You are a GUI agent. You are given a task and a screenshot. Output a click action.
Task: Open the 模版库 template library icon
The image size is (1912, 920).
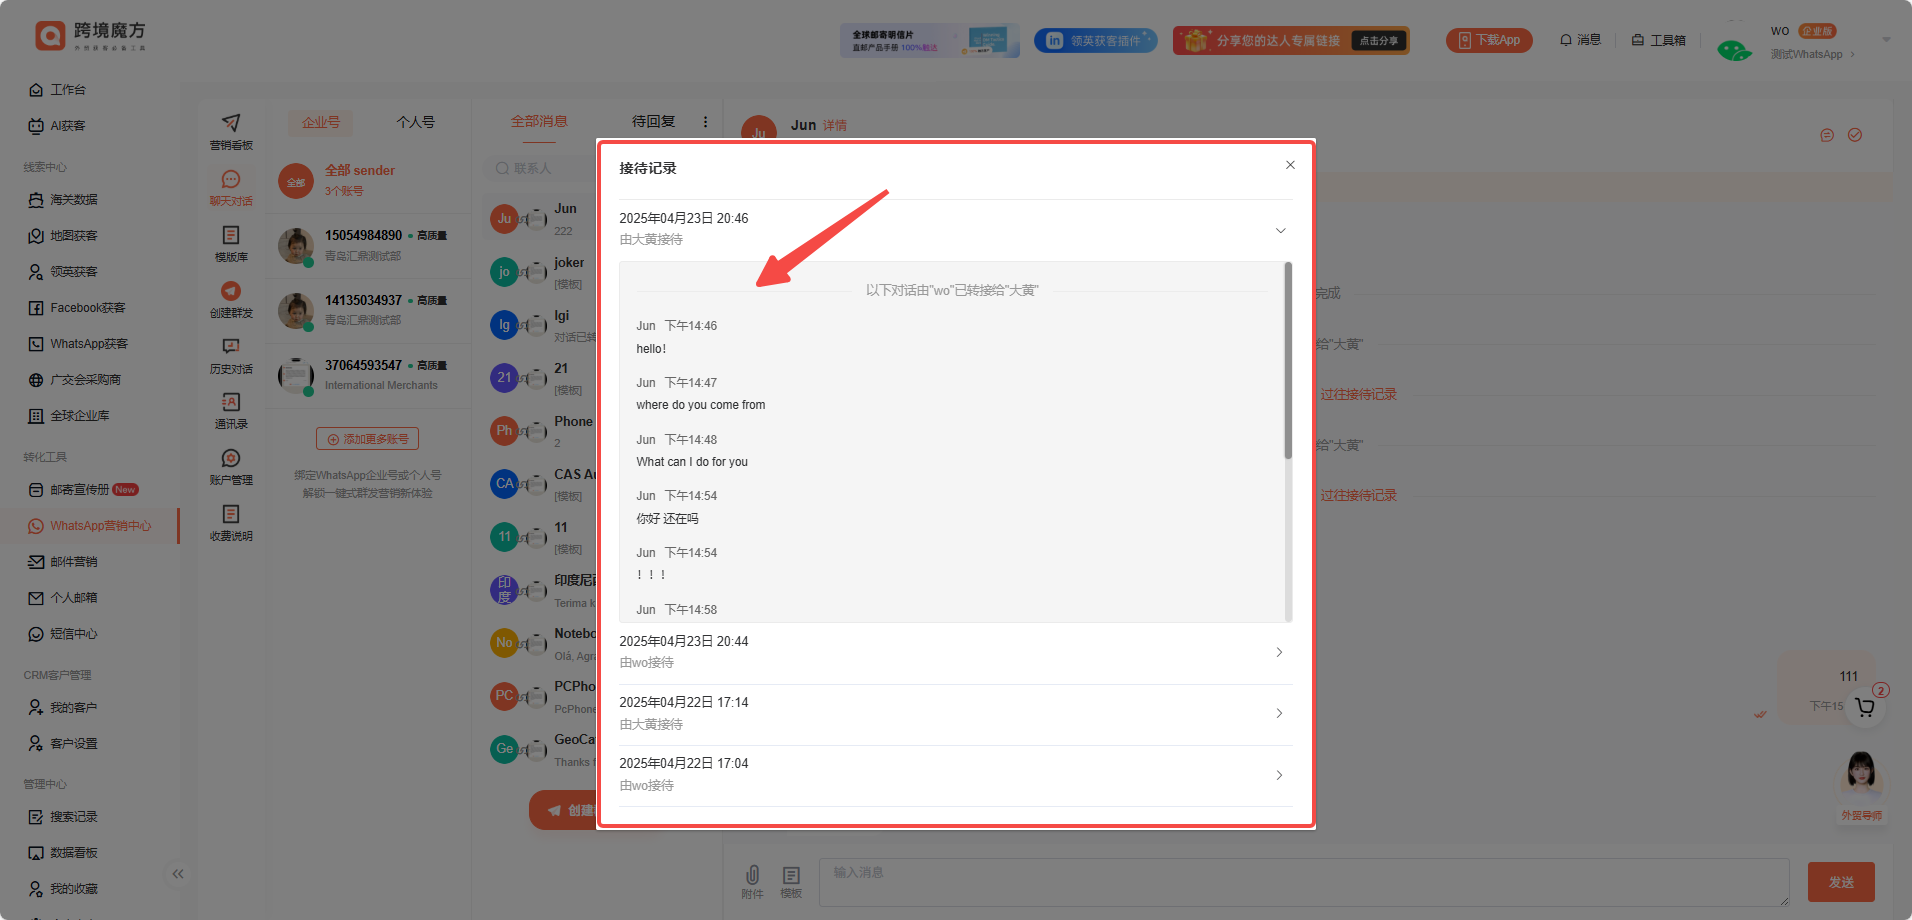231,236
